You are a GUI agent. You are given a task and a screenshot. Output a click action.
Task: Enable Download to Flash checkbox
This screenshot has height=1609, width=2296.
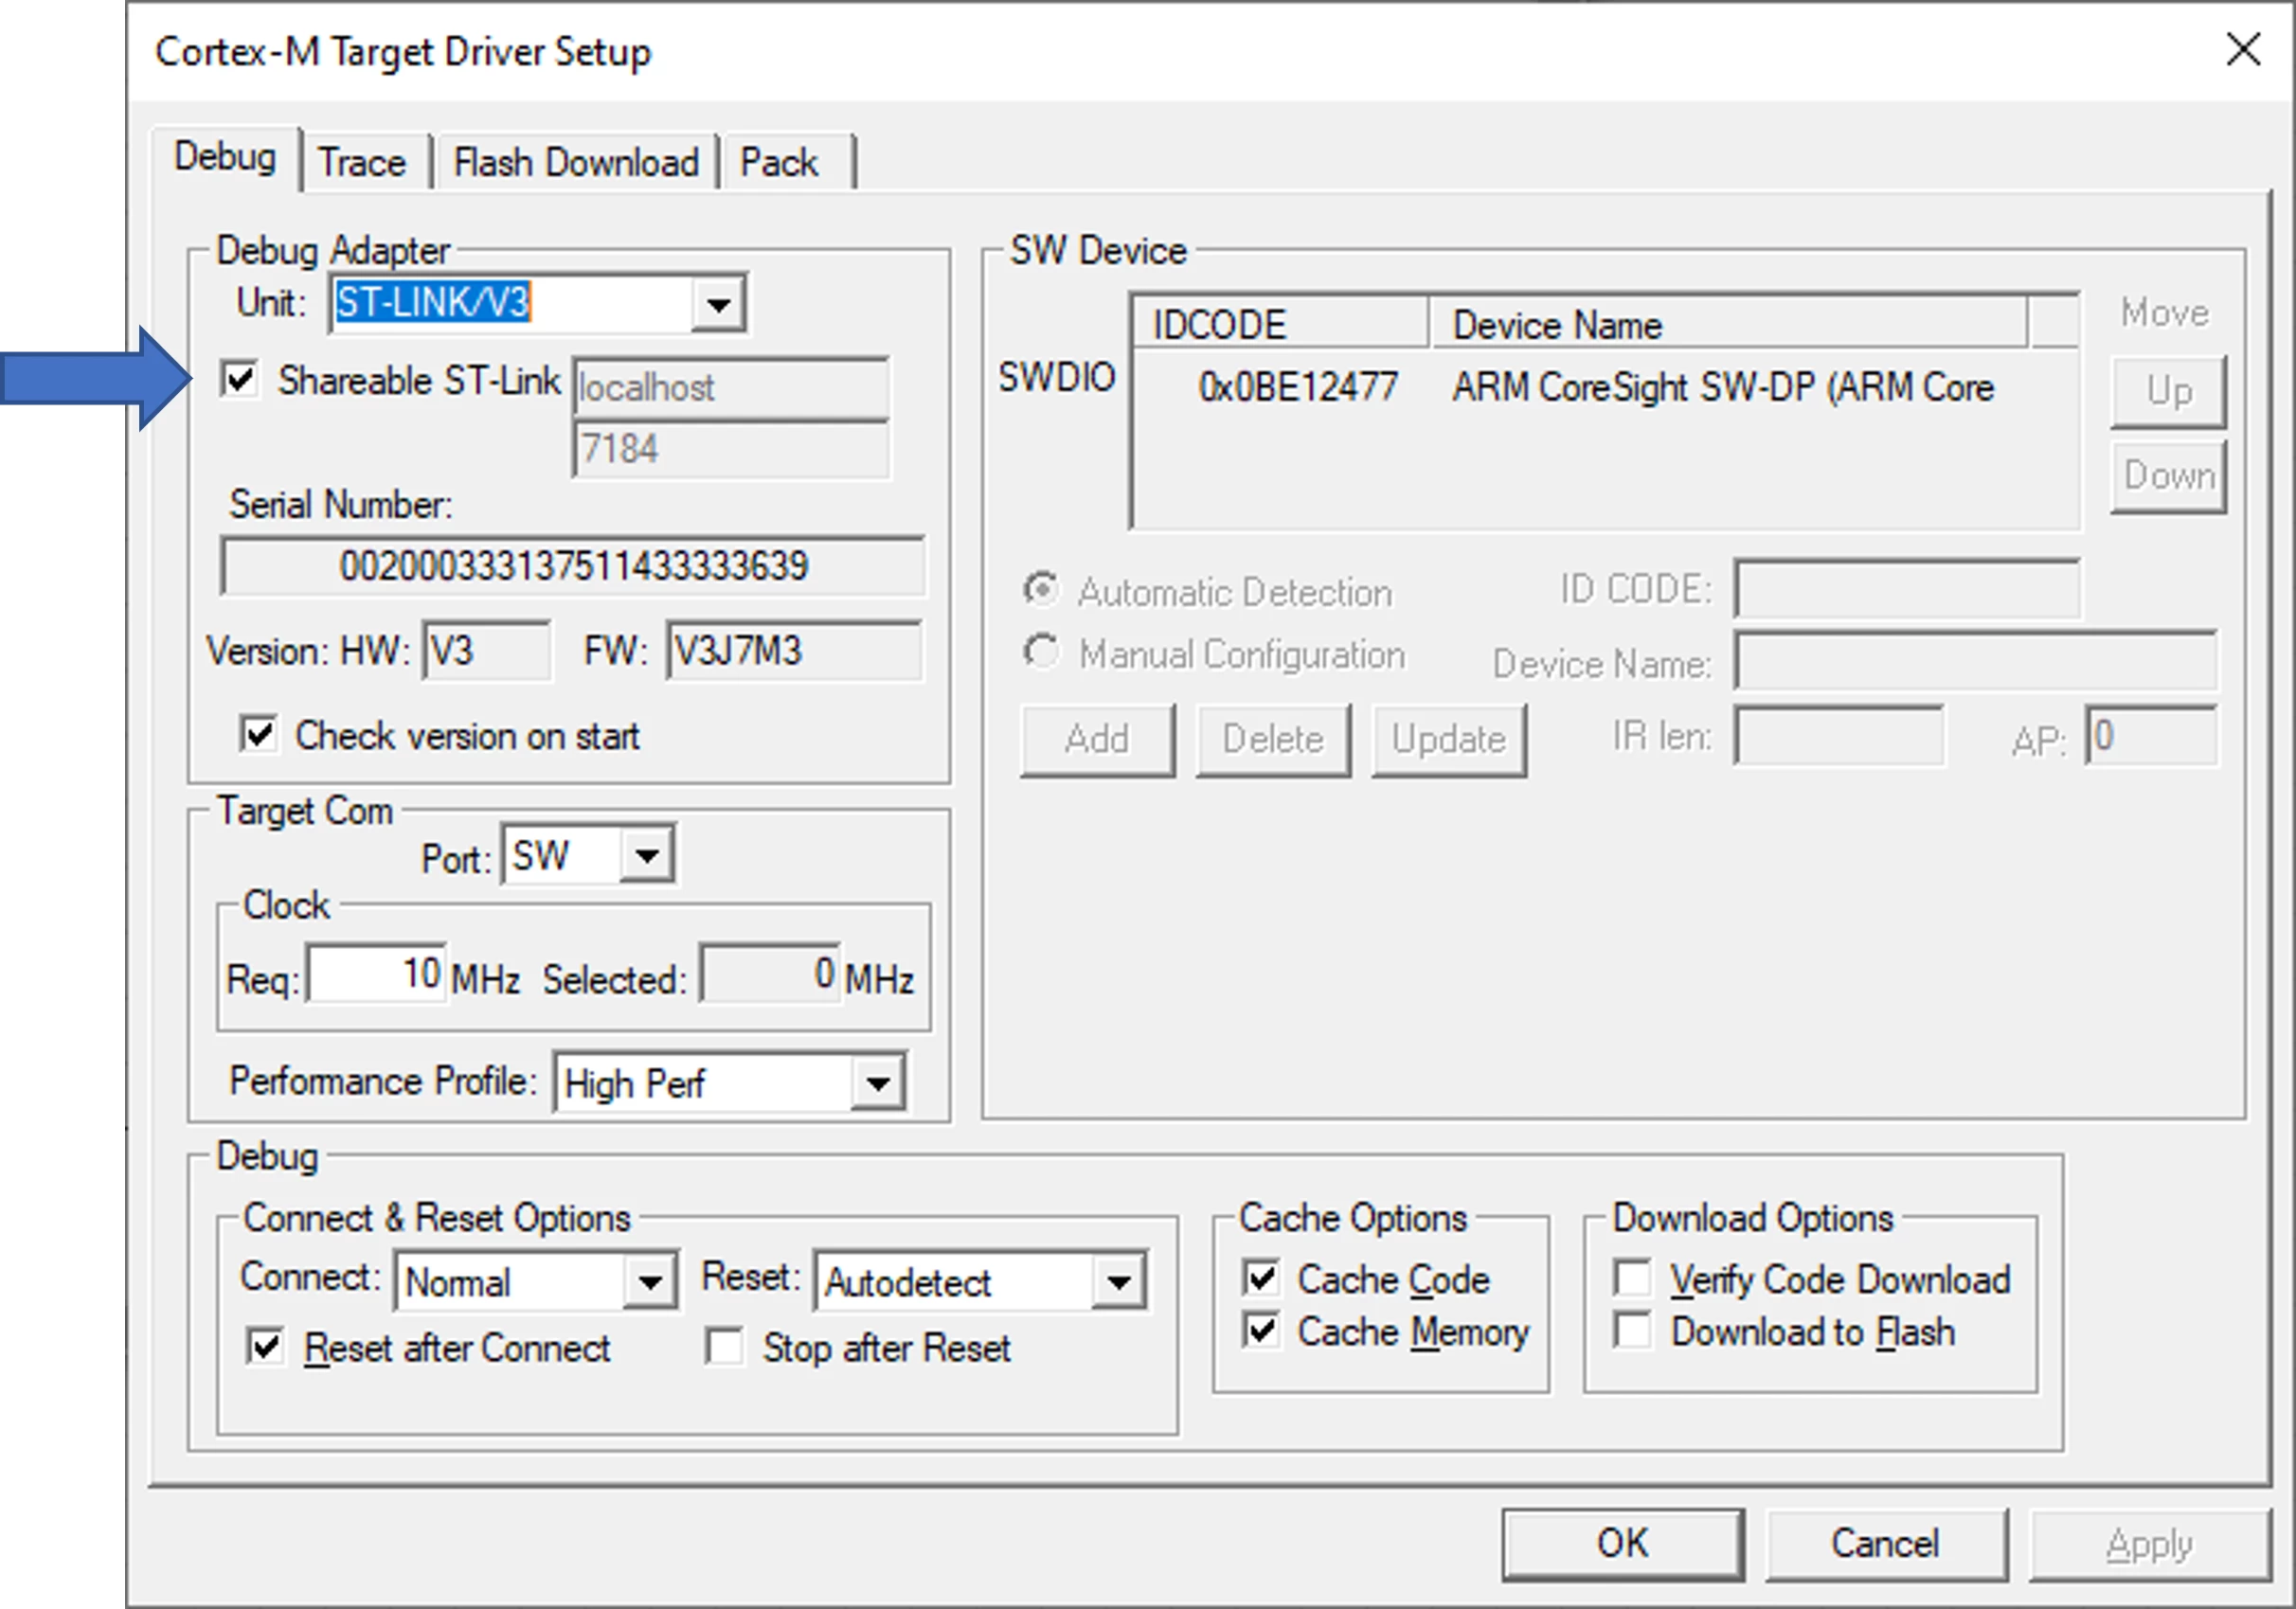pos(1633,1330)
